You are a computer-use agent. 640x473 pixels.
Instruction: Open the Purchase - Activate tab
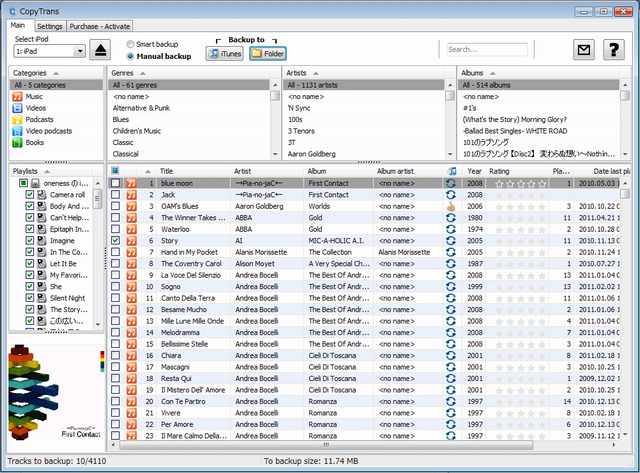100,27
